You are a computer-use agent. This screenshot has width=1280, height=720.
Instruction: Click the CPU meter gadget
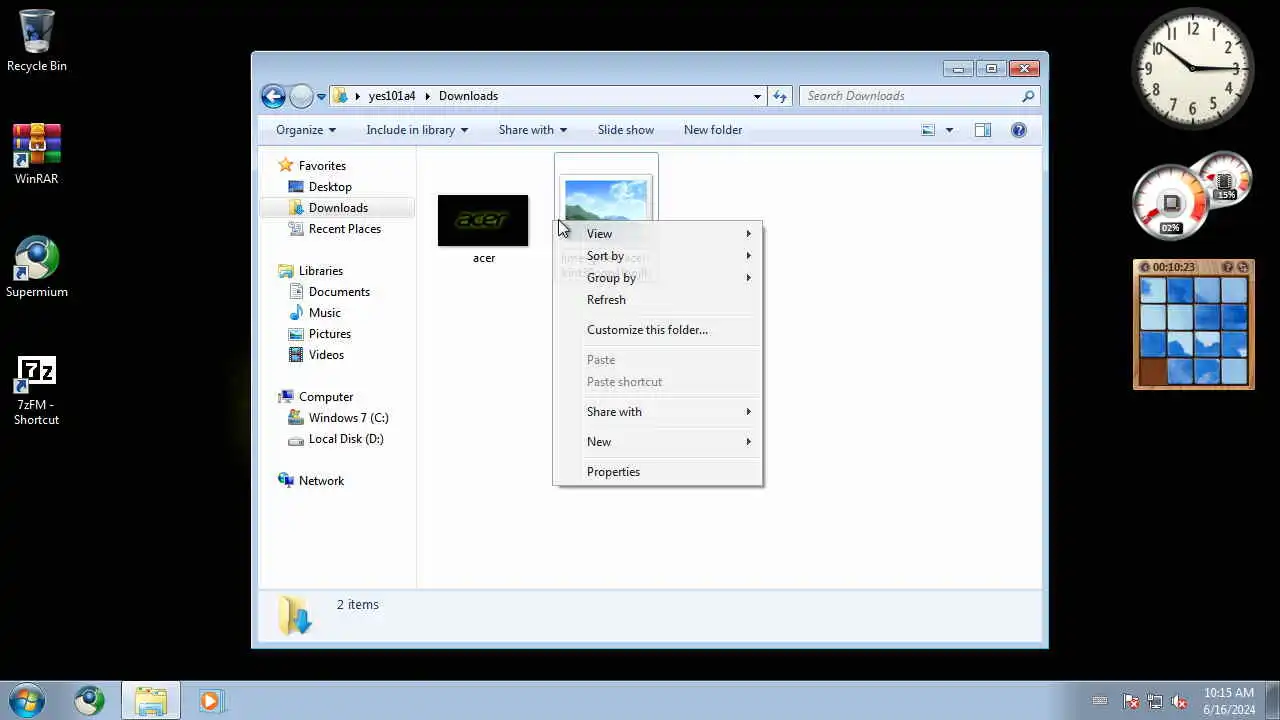(x=1171, y=202)
